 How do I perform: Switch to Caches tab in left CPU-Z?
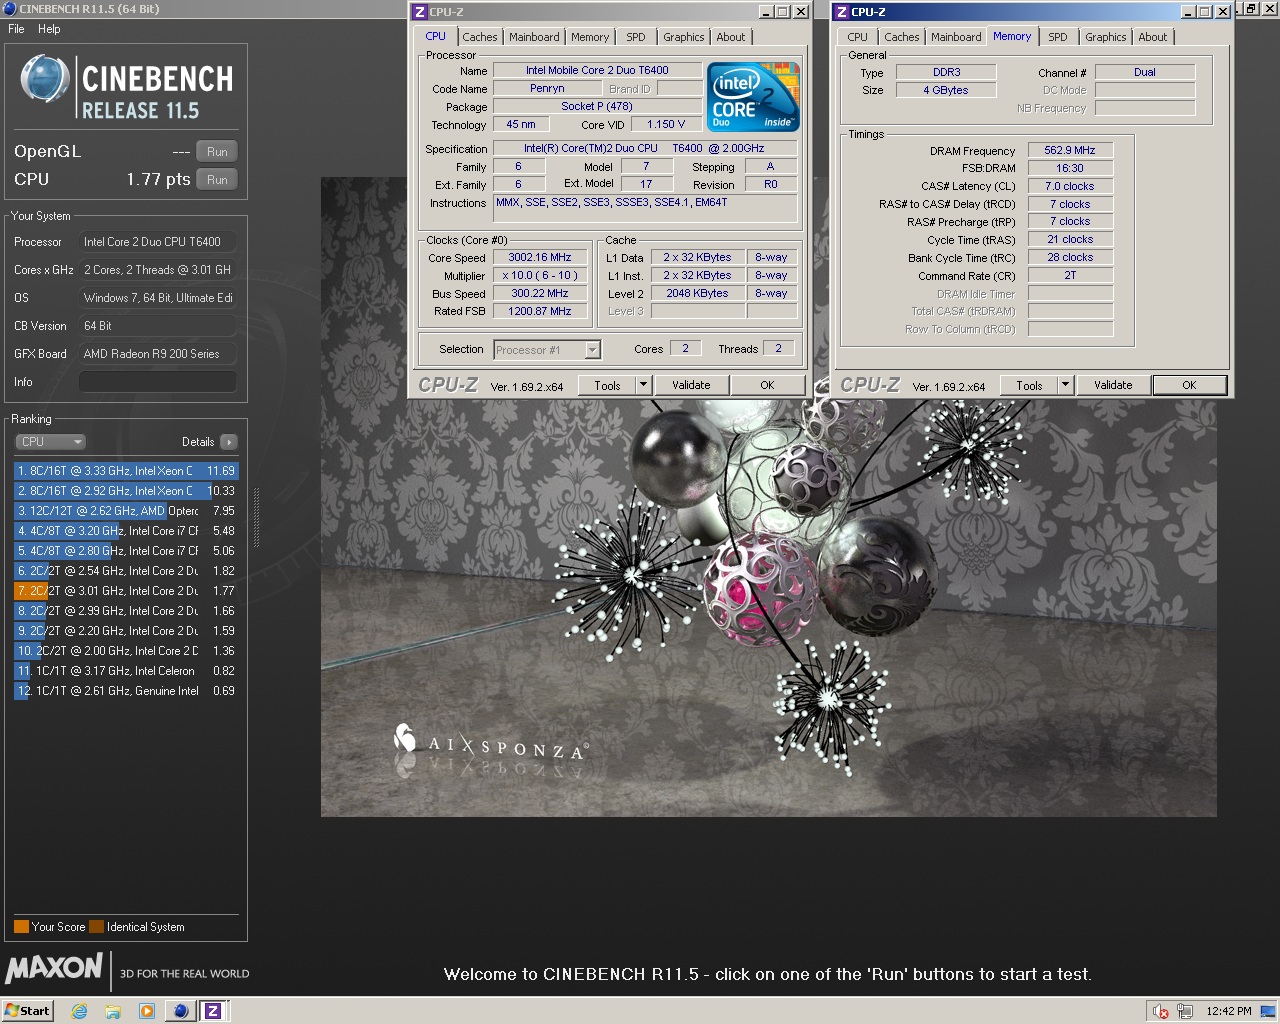480,37
